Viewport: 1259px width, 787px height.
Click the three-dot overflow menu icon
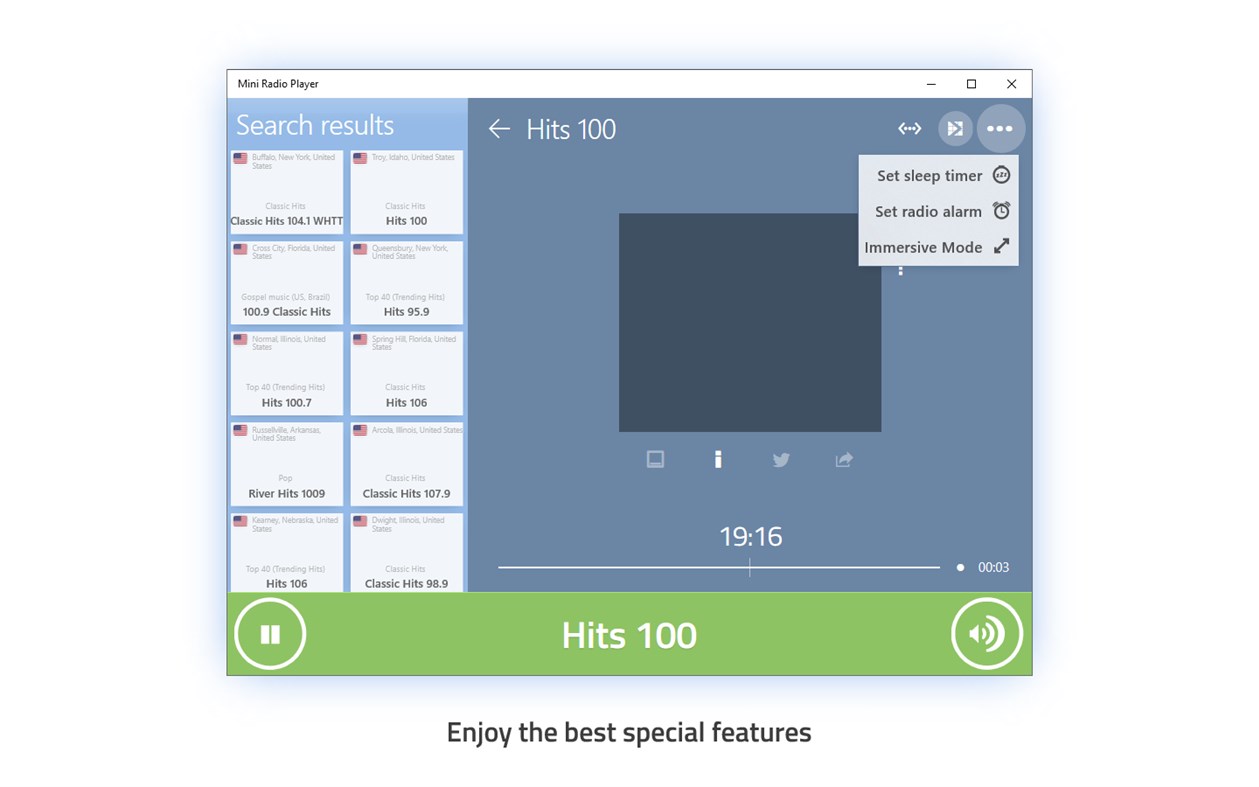coord(1000,128)
